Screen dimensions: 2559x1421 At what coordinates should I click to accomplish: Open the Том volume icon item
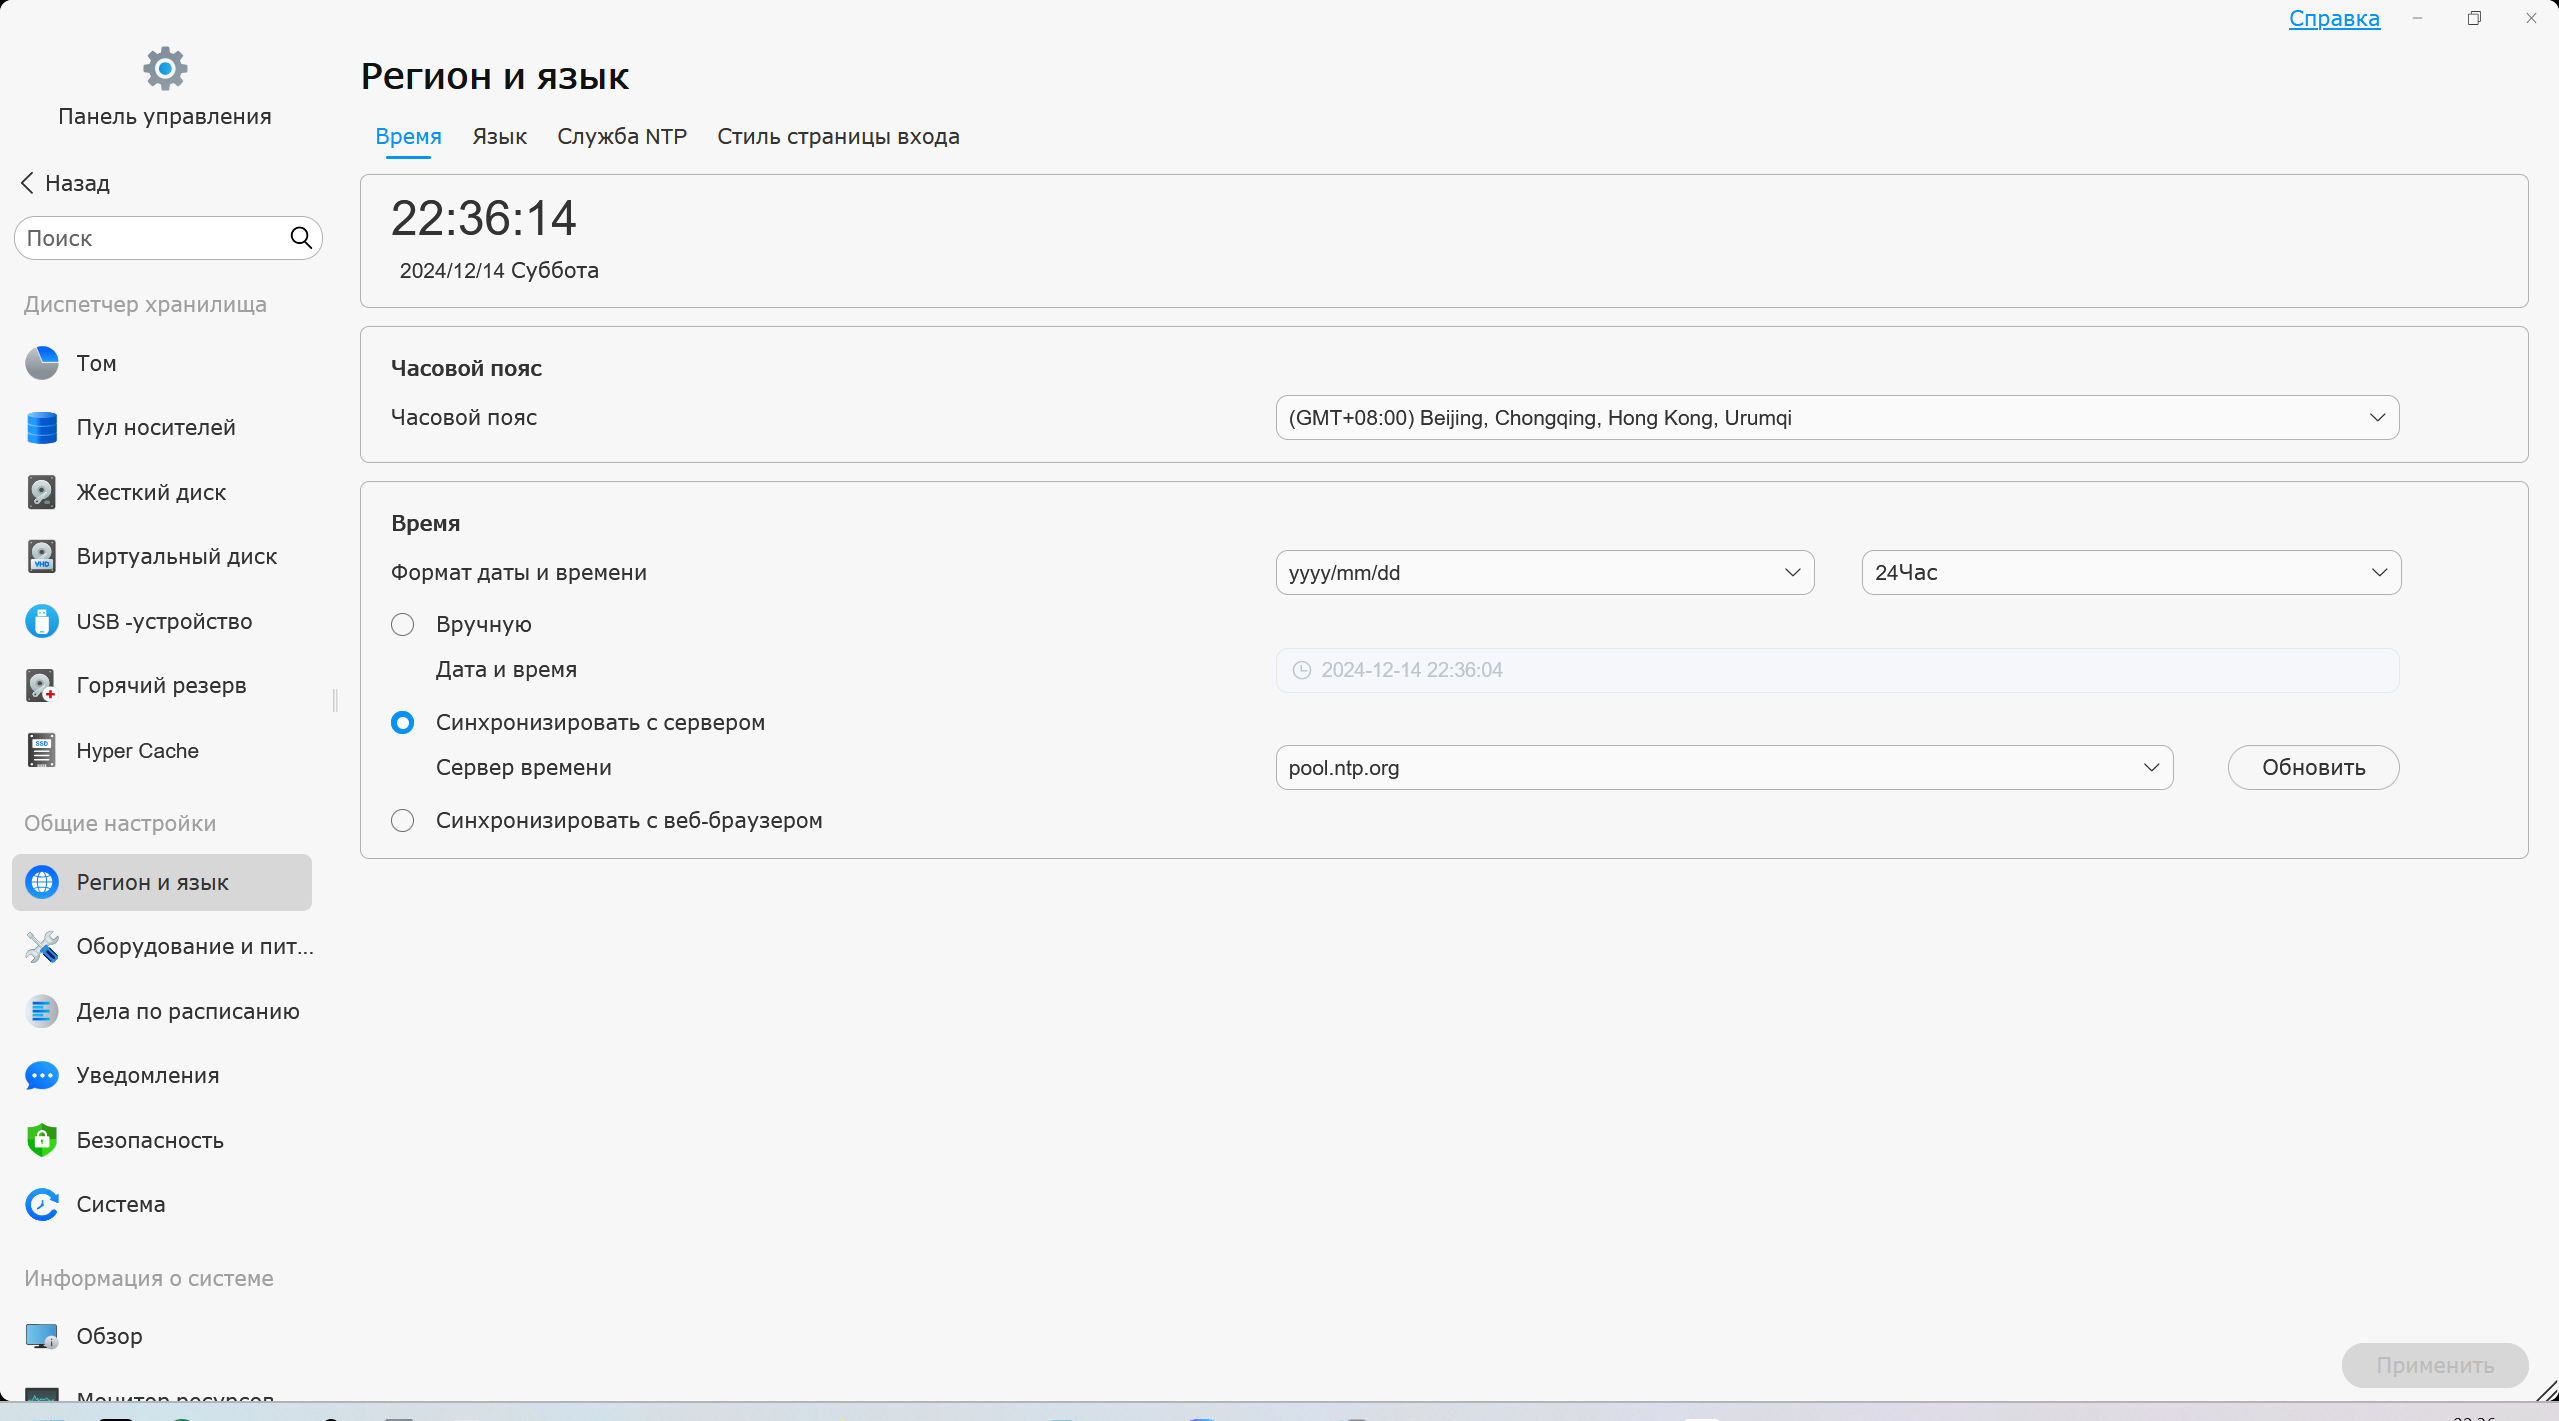(x=42, y=363)
